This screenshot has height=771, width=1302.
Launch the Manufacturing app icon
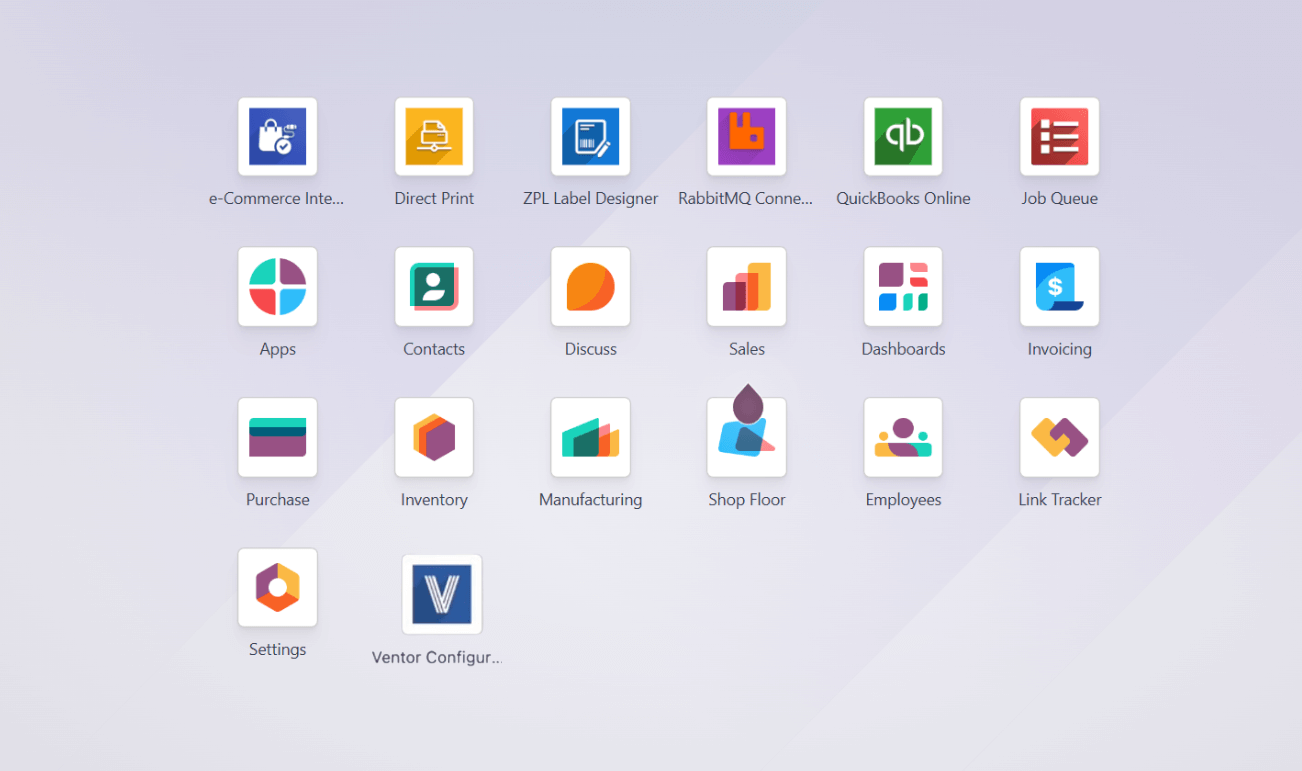tap(590, 437)
